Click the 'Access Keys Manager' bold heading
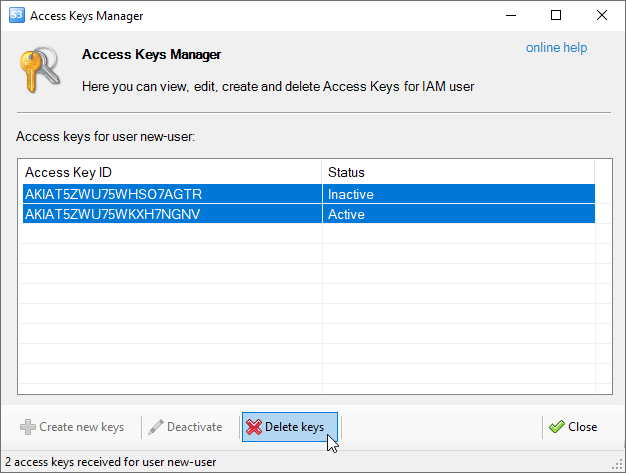This screenshot has width=626, height=473. 151,54
